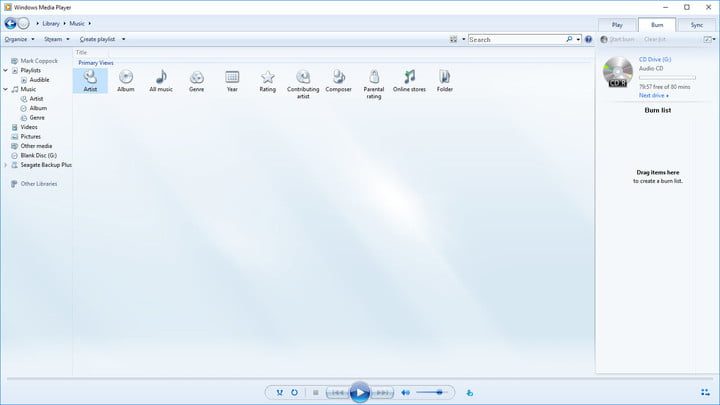Open the Organize dropdown menu
The height and width of the screenshot is (405, 720).
pos(19,39)
